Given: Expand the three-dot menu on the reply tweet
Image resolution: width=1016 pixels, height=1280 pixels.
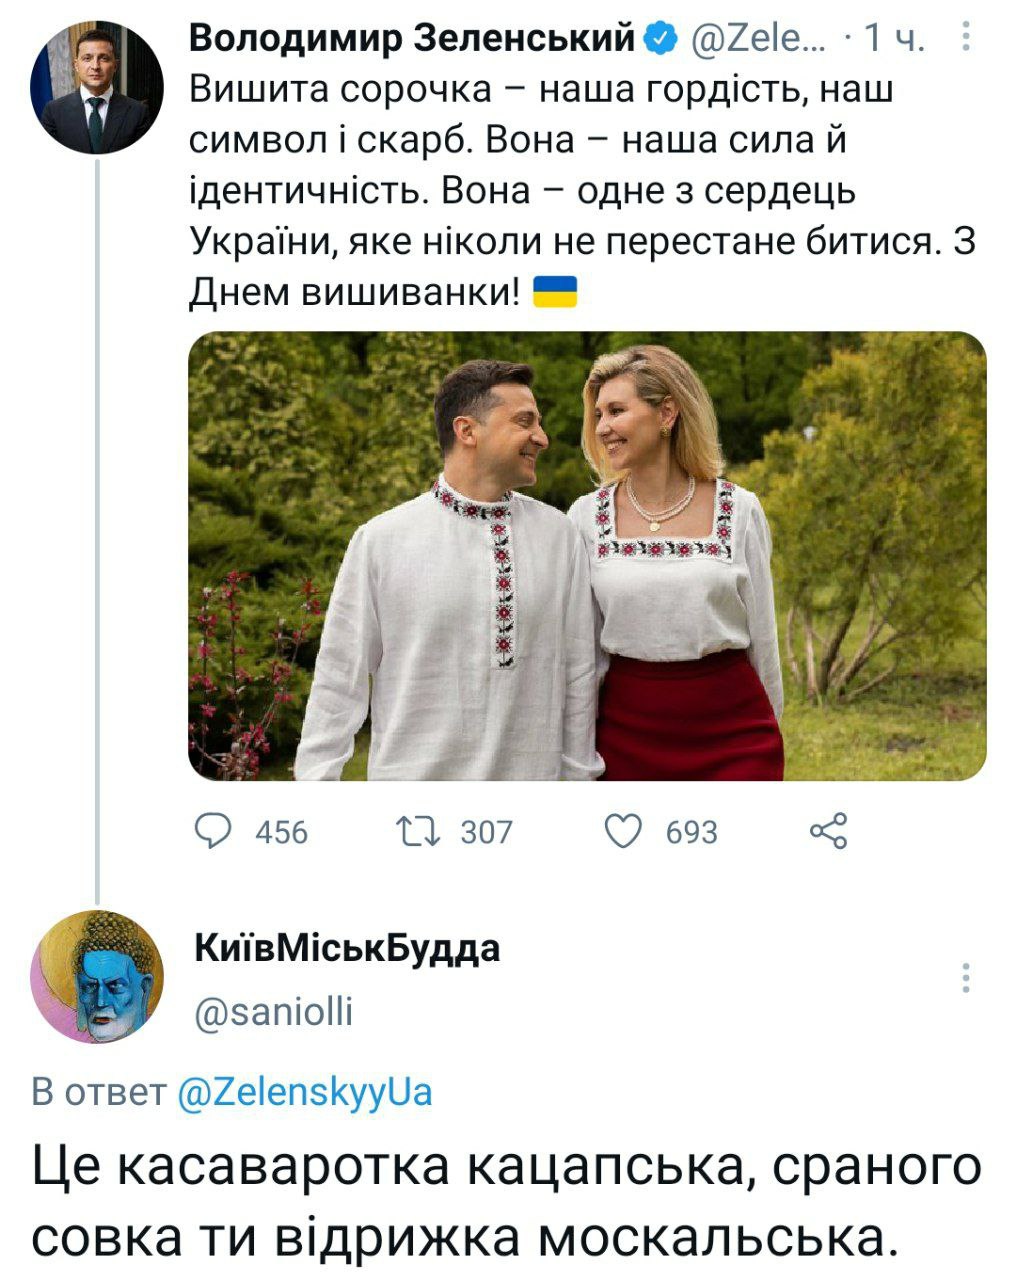Looking at the screenshot, I should click(966, 977).
